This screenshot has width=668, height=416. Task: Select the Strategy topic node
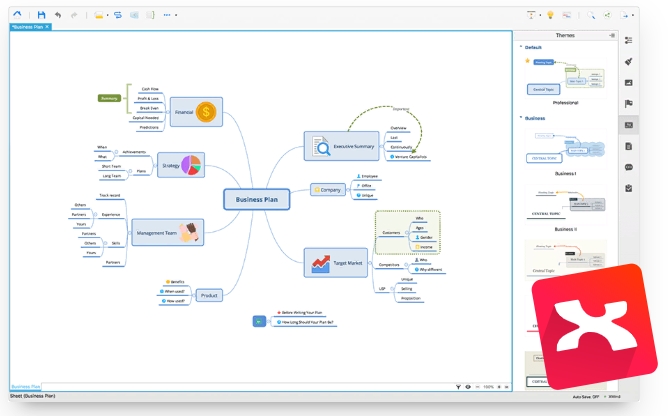[x=181, y=165]
